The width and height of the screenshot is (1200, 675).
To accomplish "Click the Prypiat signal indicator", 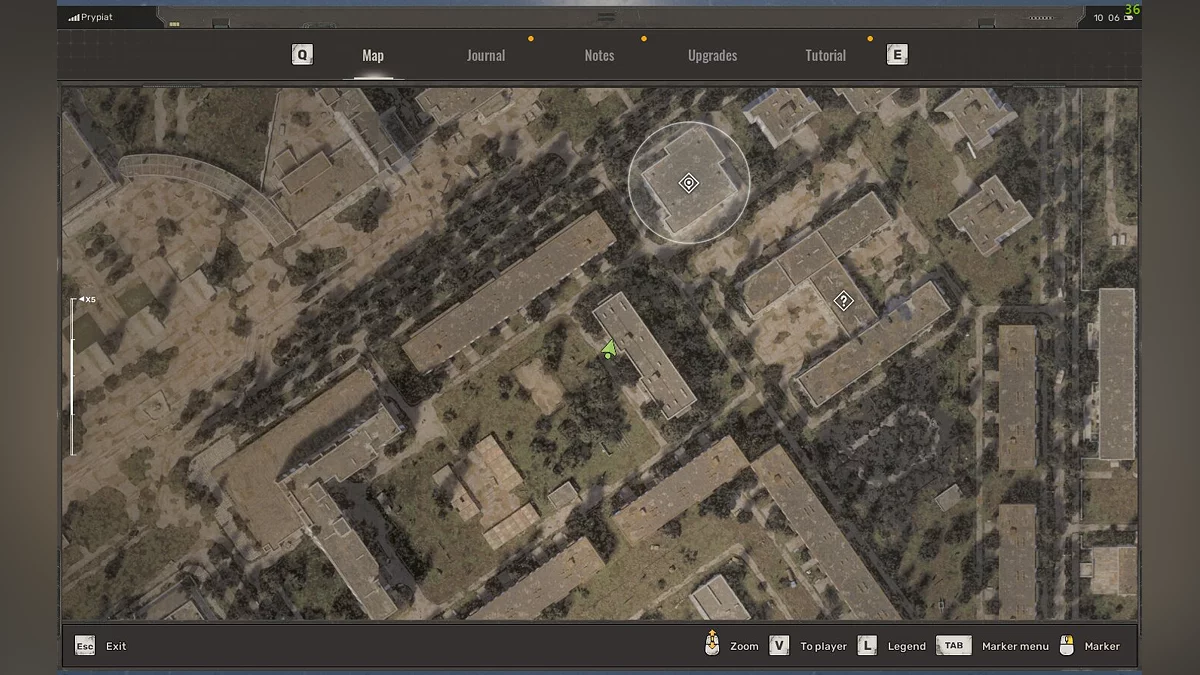I will (x=91, y=17).
